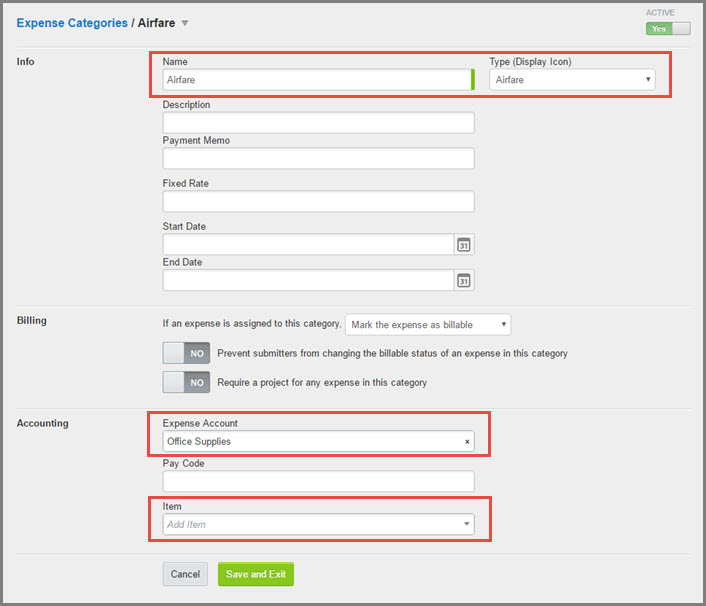
Task: Toggle prevent changing billable status switch
Action: point(186,353)
